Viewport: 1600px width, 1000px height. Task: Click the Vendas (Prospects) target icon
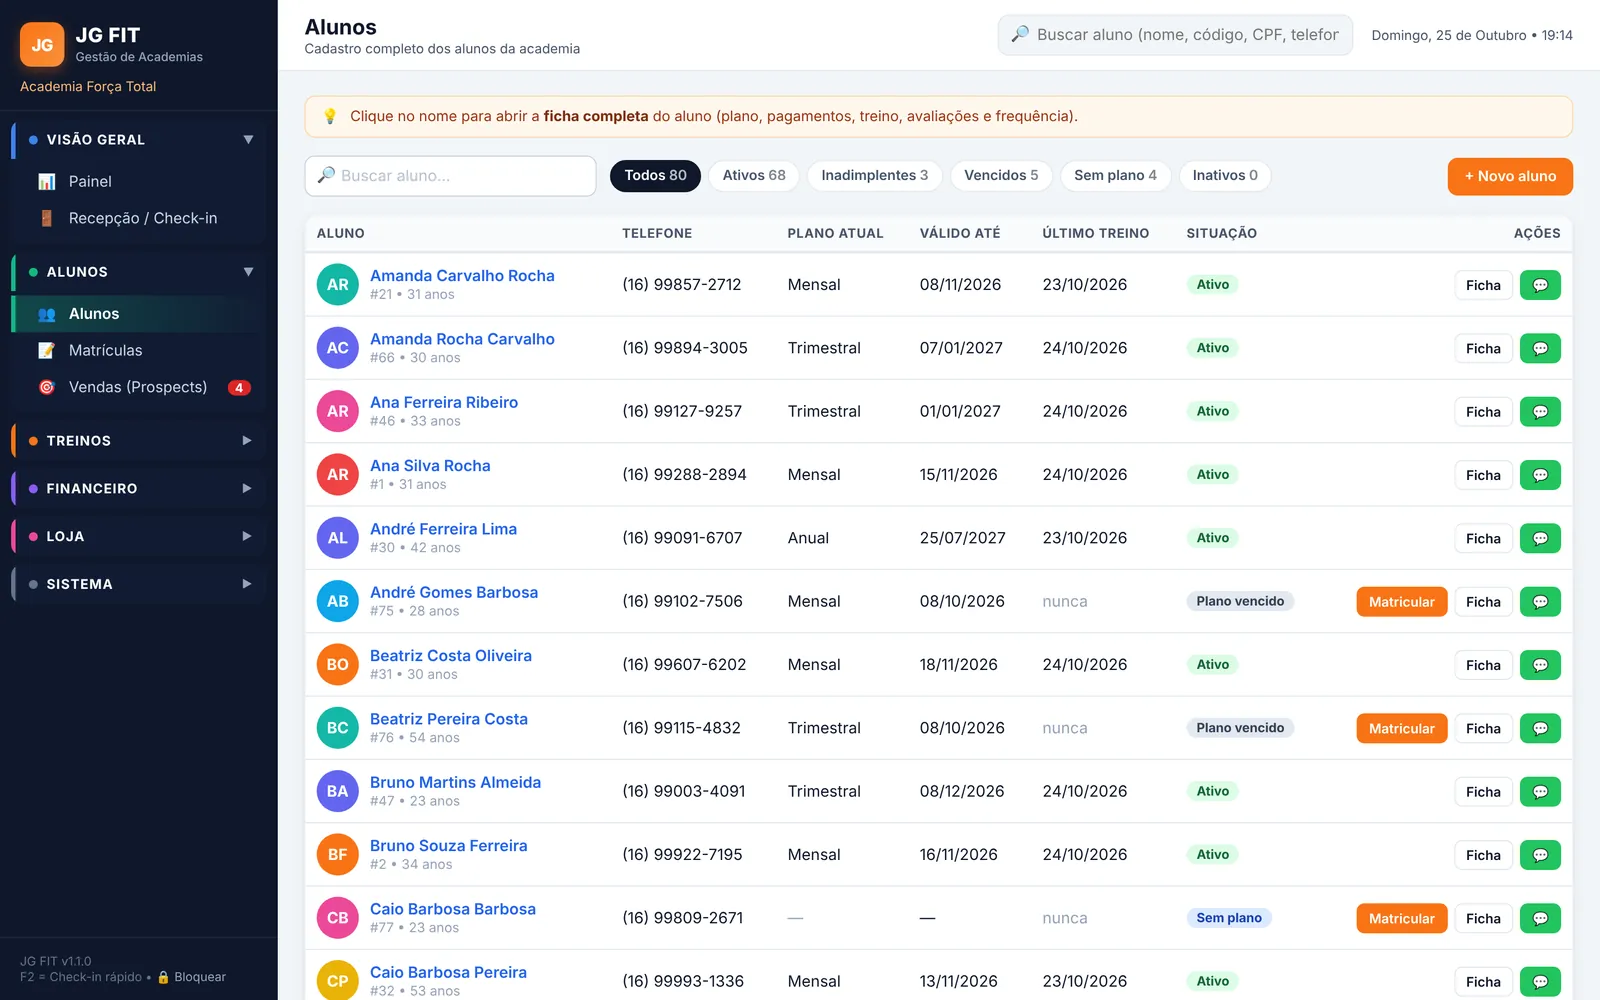click(47, 387)
